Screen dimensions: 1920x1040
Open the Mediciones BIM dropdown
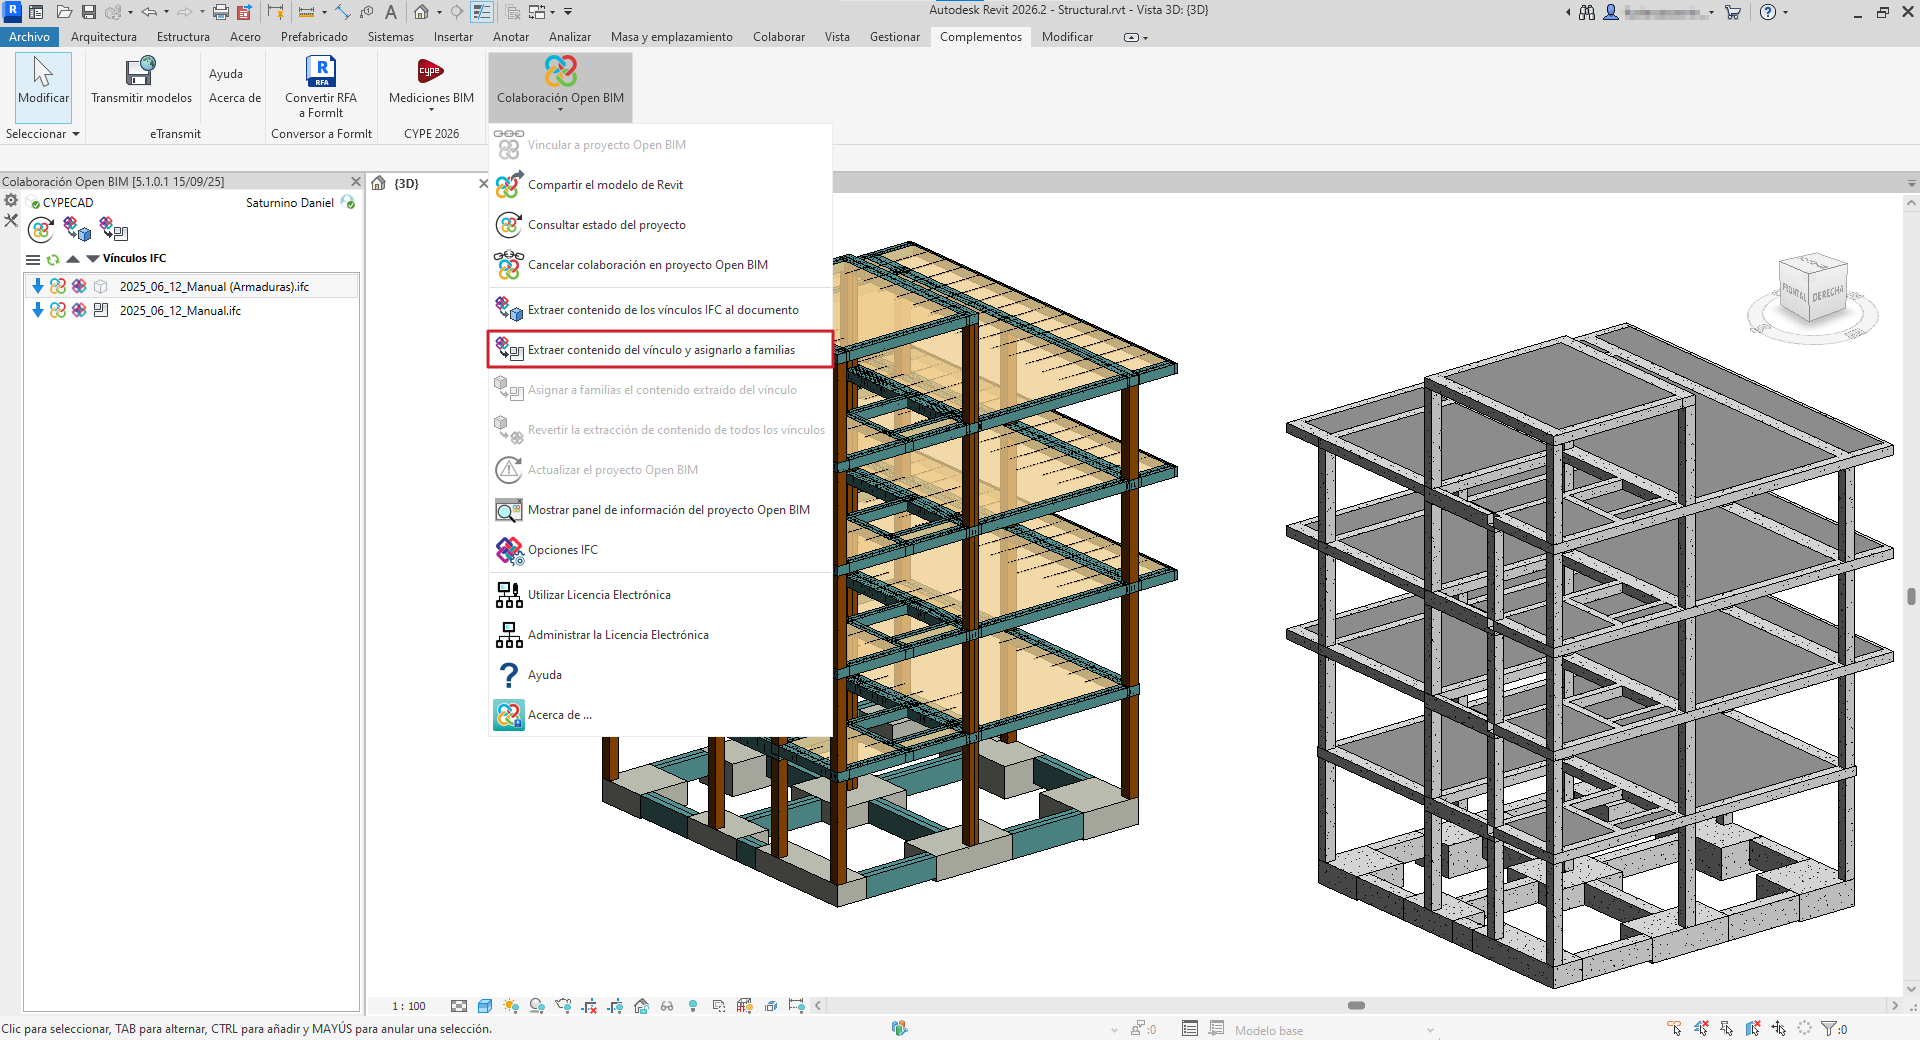tap(431, 110)
